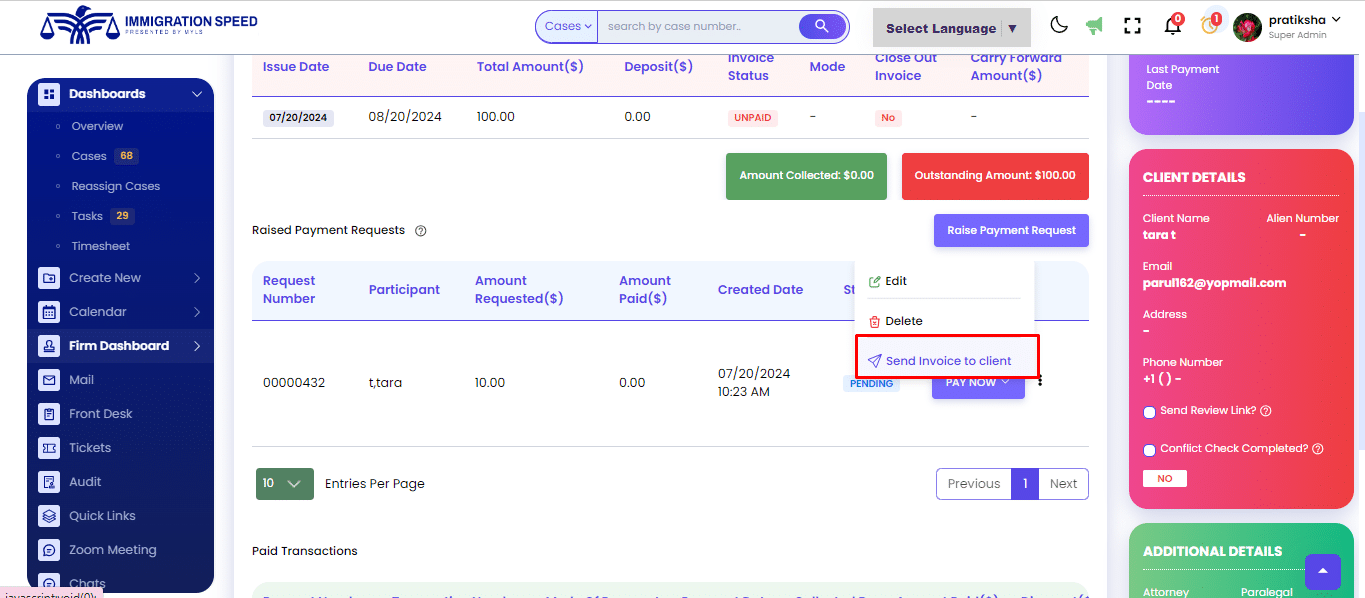The height and width of the screenshot is (598, 1365).
Task: Change the Entries Per Page dropdown
Action: coord(284,484)
